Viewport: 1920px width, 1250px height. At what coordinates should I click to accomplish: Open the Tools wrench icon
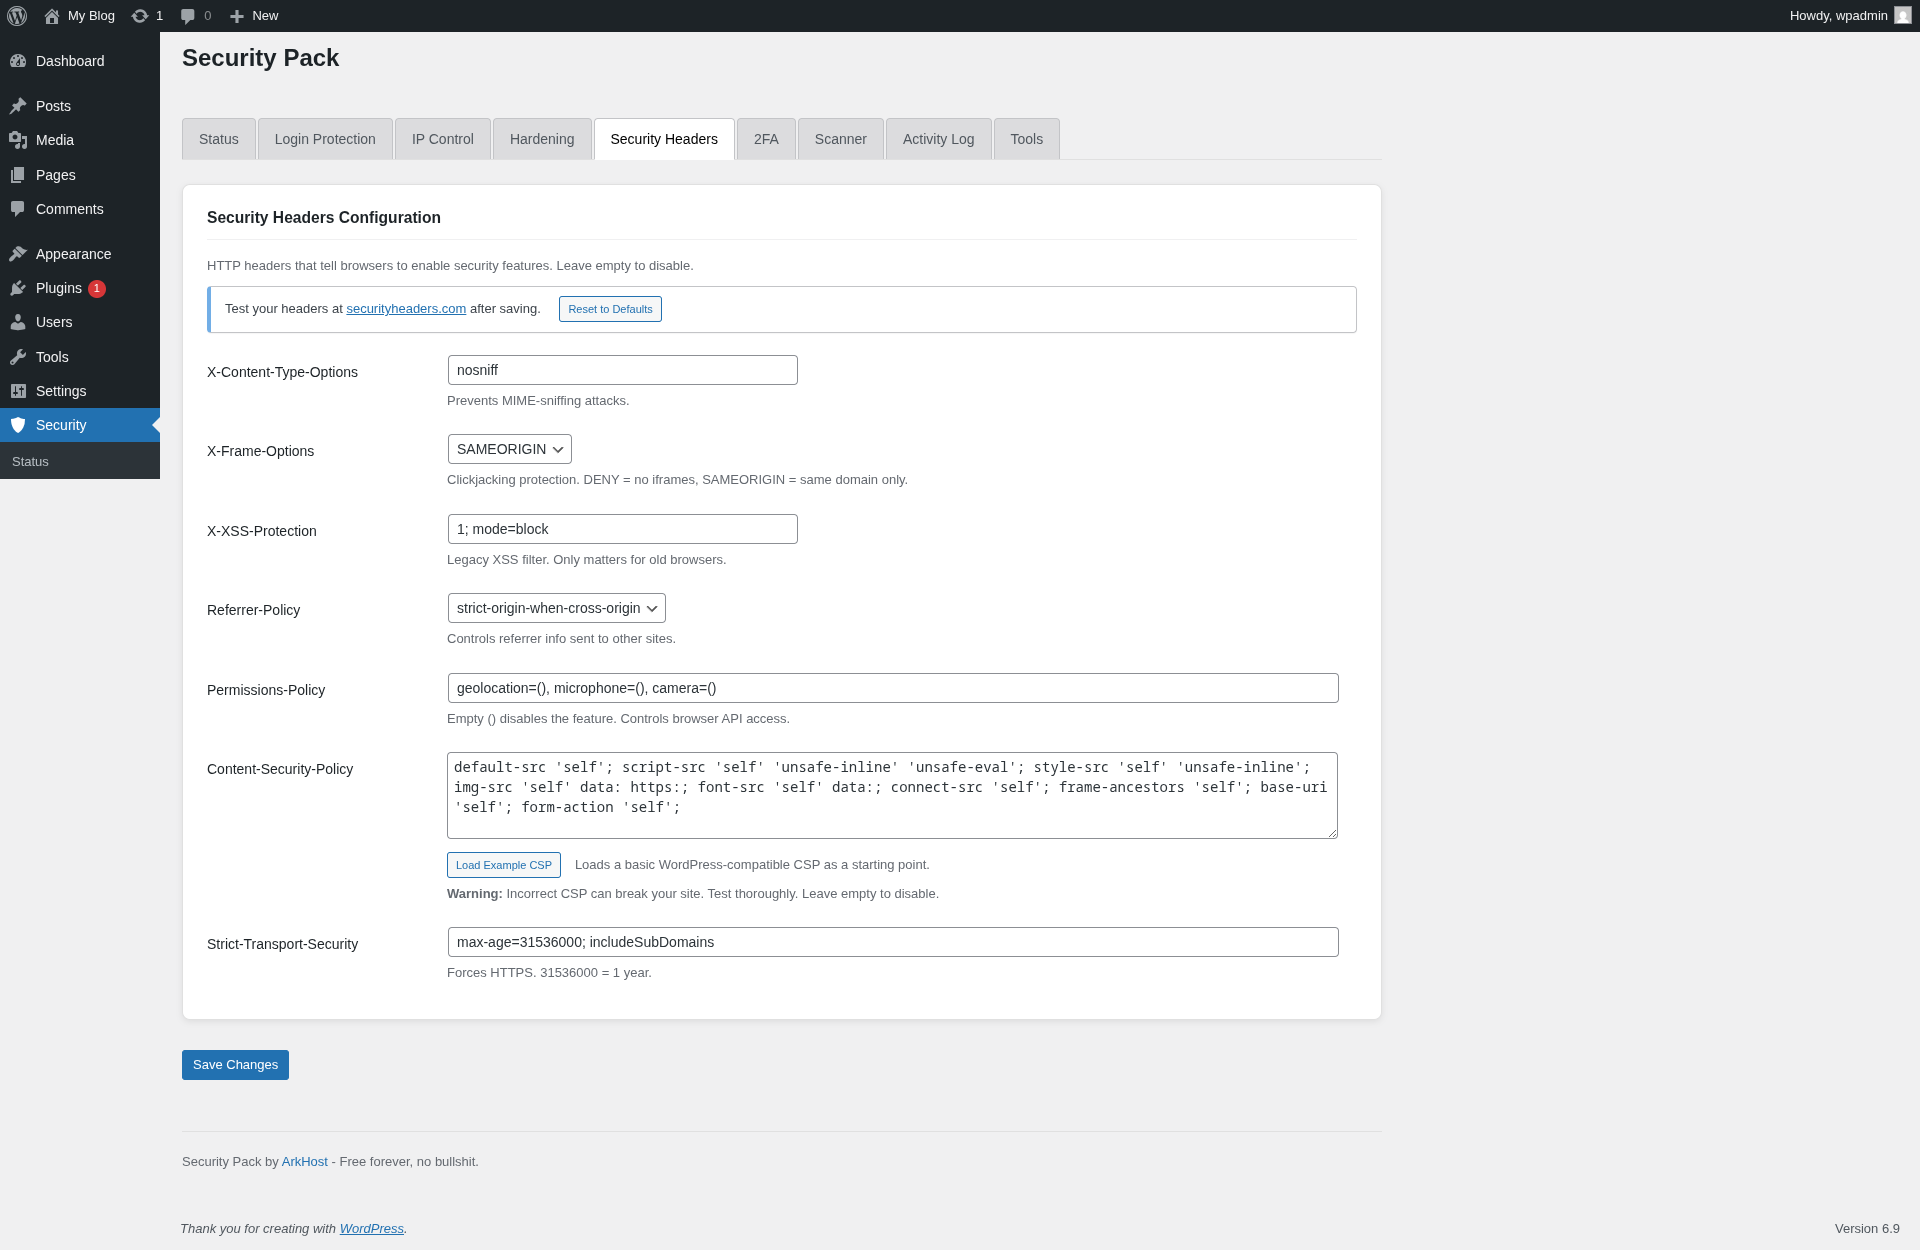[x=19, y=357]
